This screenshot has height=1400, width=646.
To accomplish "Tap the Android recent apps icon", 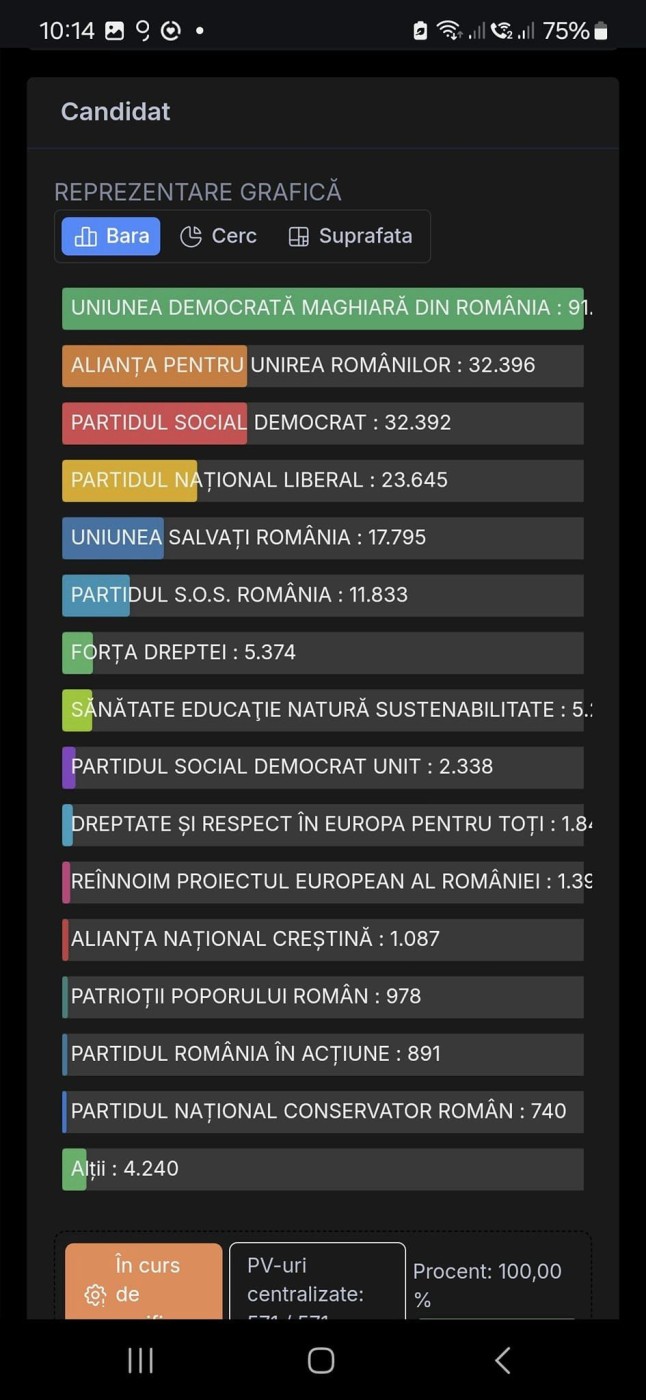I will point(140,1360).
